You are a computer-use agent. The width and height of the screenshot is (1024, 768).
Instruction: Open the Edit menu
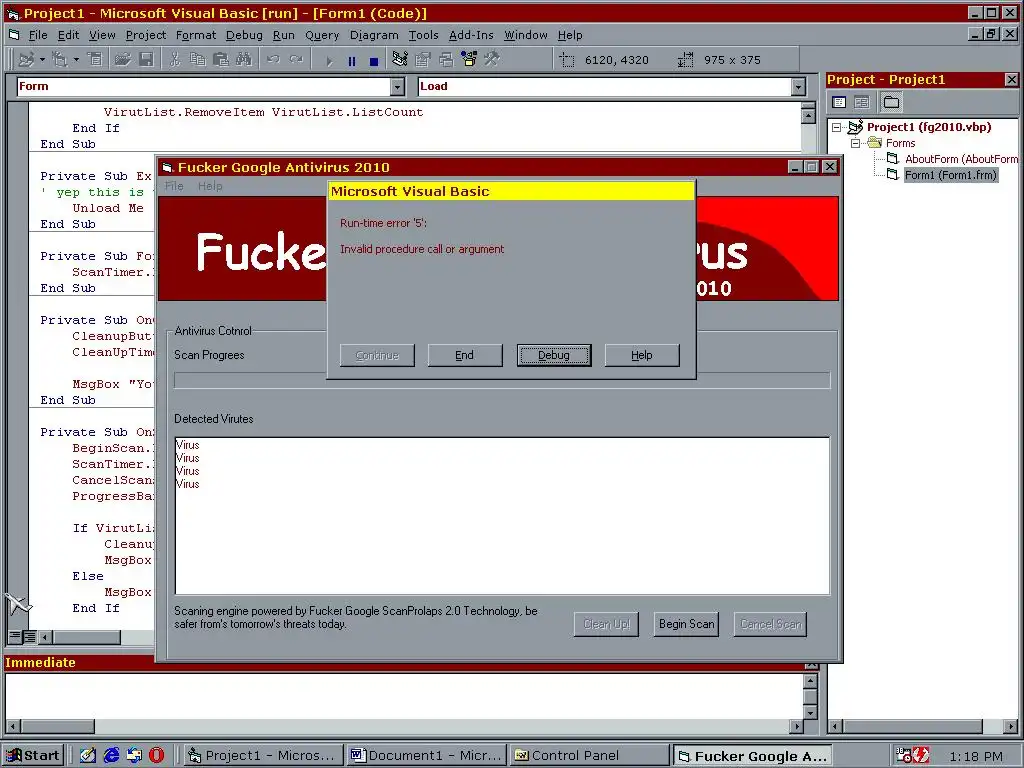click(68, 35)
